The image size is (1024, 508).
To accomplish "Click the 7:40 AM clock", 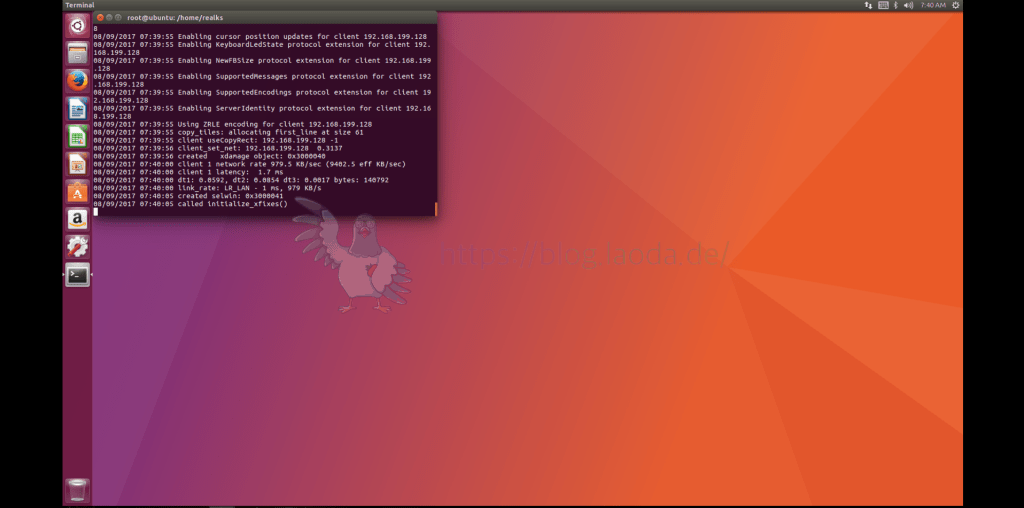I will coord(932,5).
